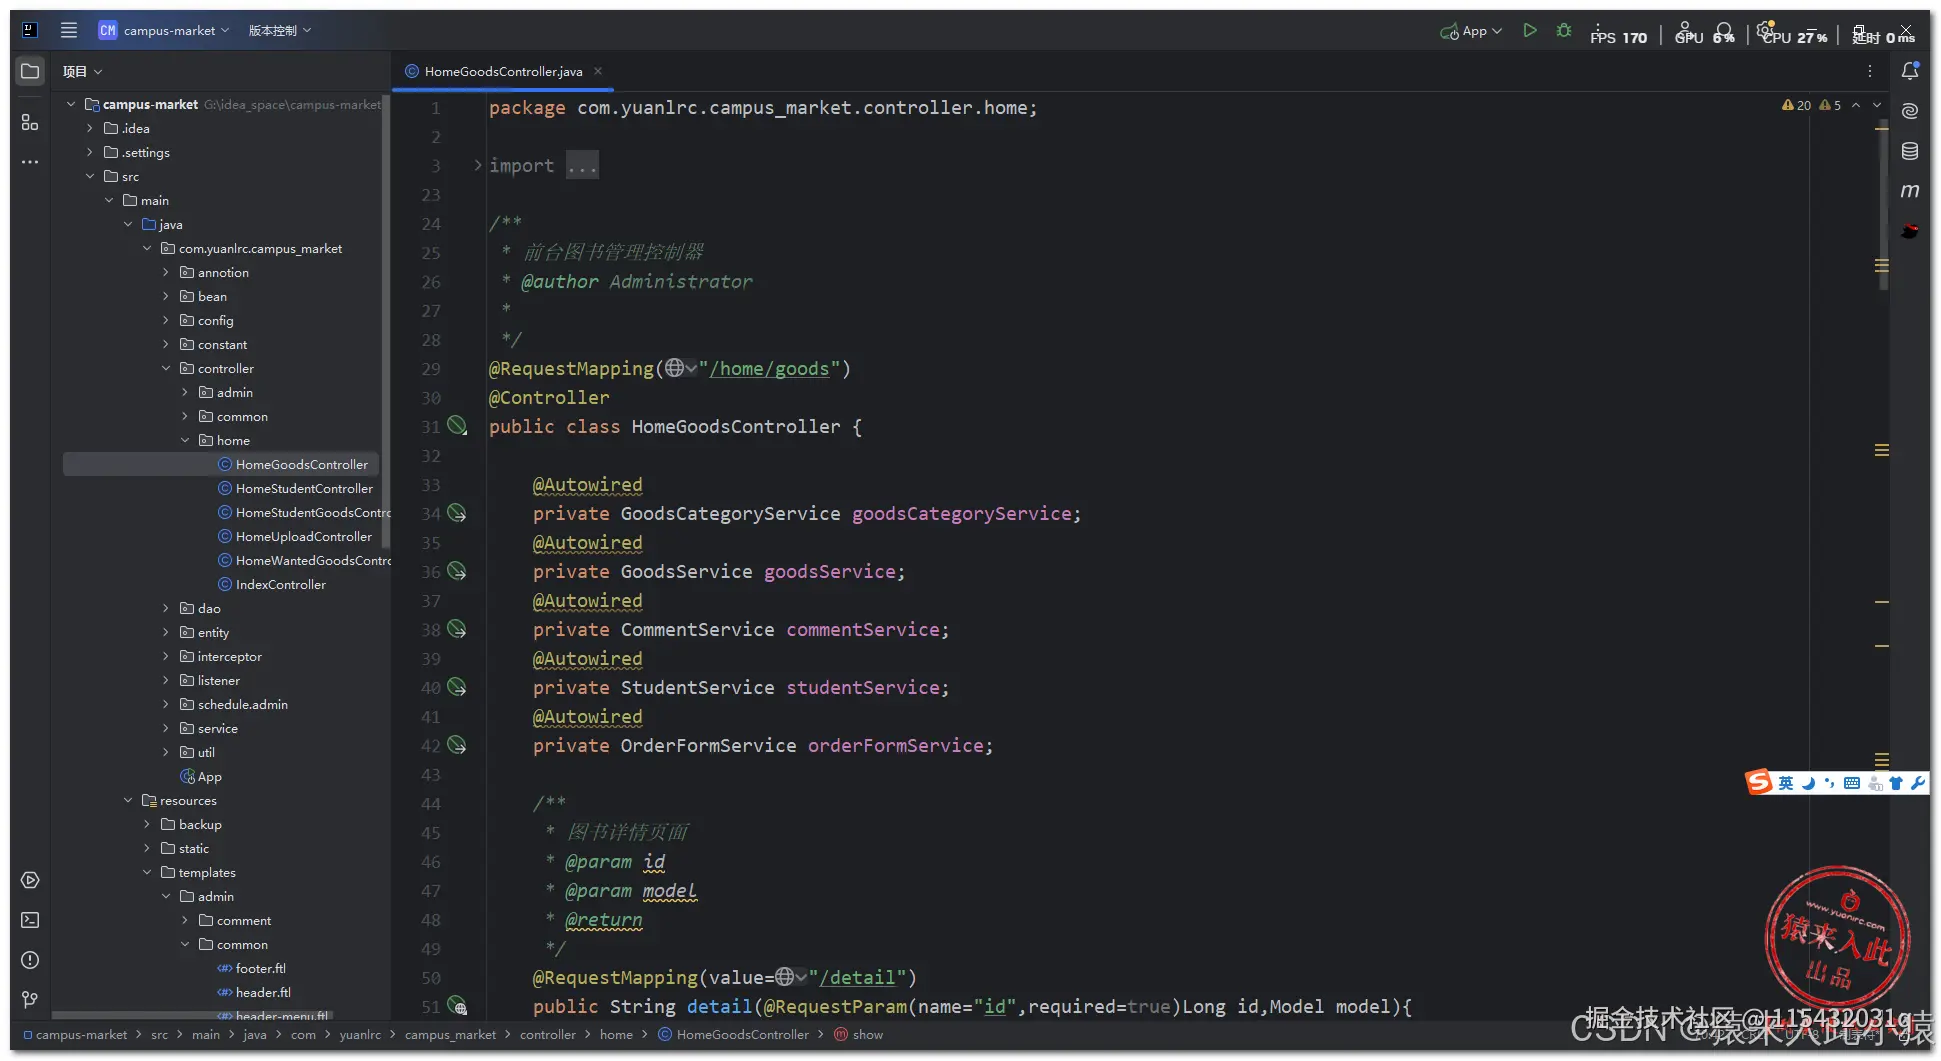Open the main hamburger menu

point(69,30)
